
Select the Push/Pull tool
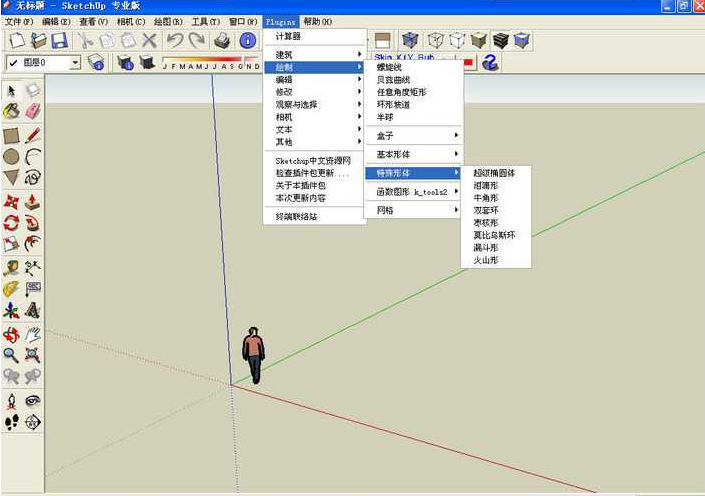33,200
